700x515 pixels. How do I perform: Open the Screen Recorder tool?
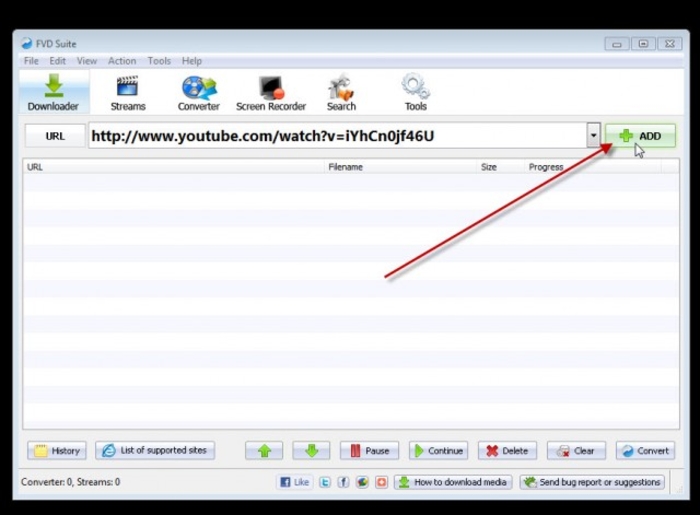point(271,93)
